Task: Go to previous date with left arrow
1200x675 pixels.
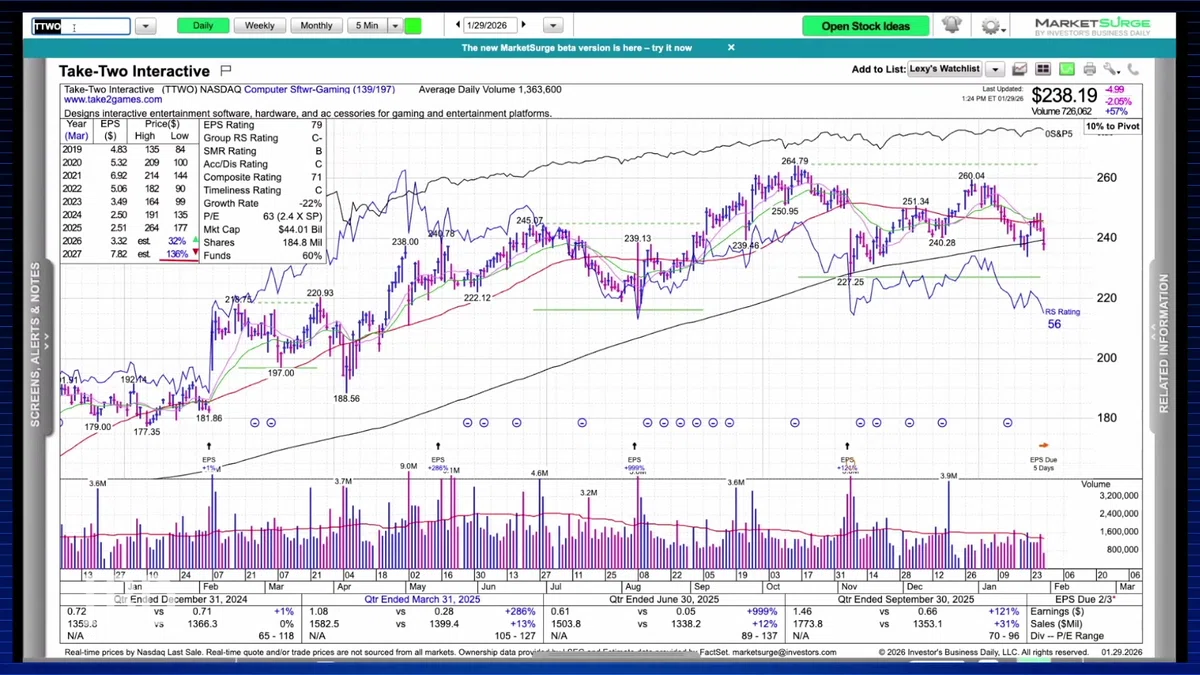Action: click(458, 25)
